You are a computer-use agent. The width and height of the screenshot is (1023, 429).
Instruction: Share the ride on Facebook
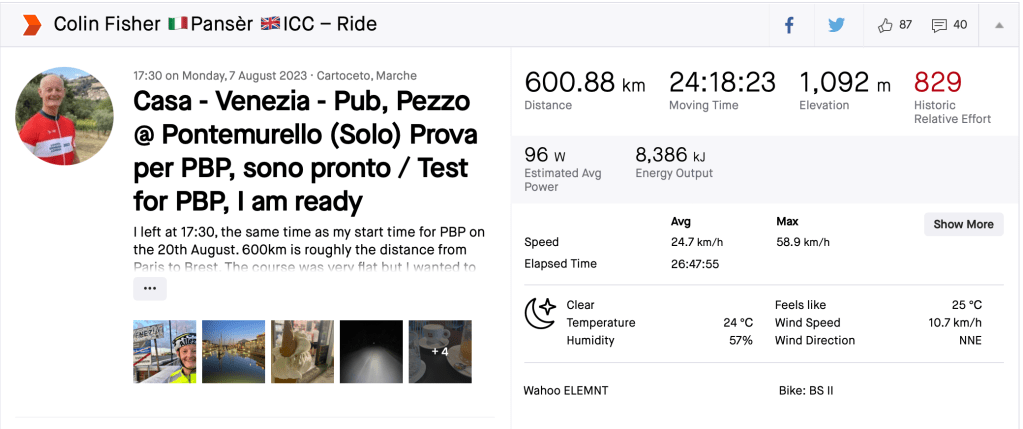point(789,25)
